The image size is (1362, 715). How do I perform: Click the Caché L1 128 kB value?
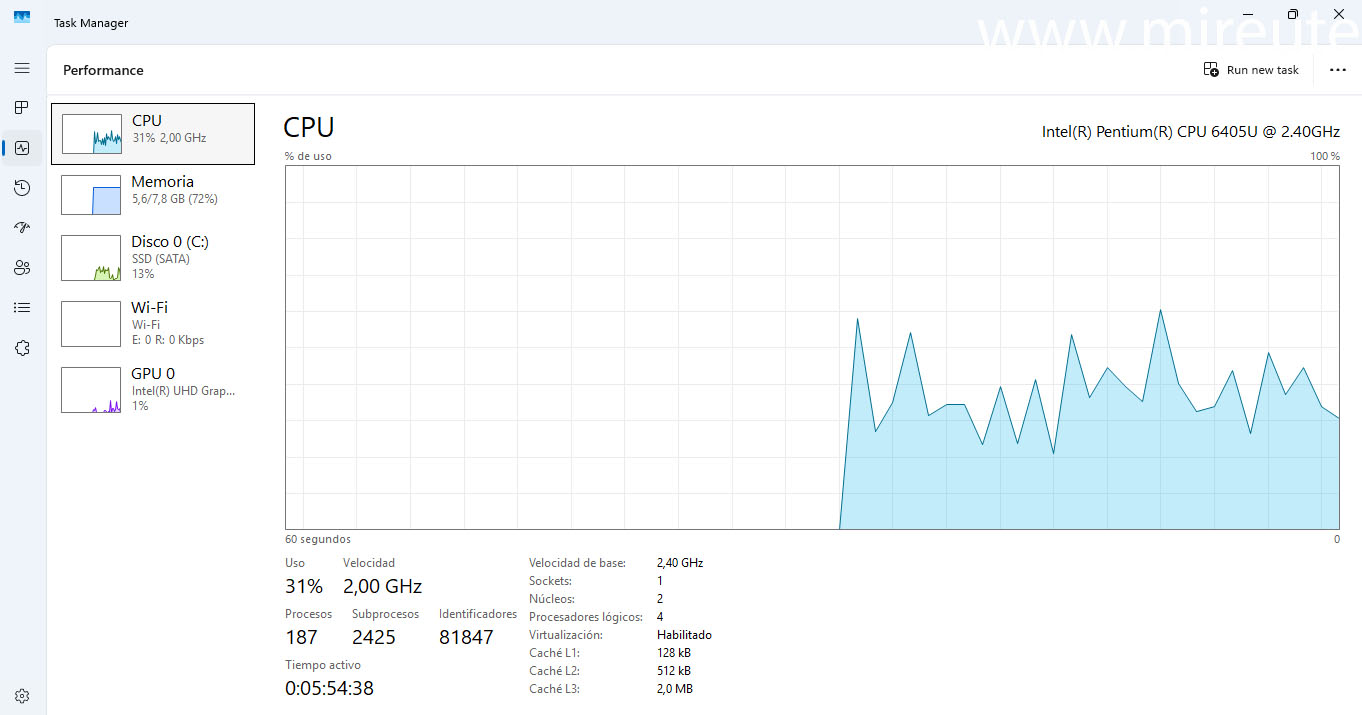[x=674, y=653]
